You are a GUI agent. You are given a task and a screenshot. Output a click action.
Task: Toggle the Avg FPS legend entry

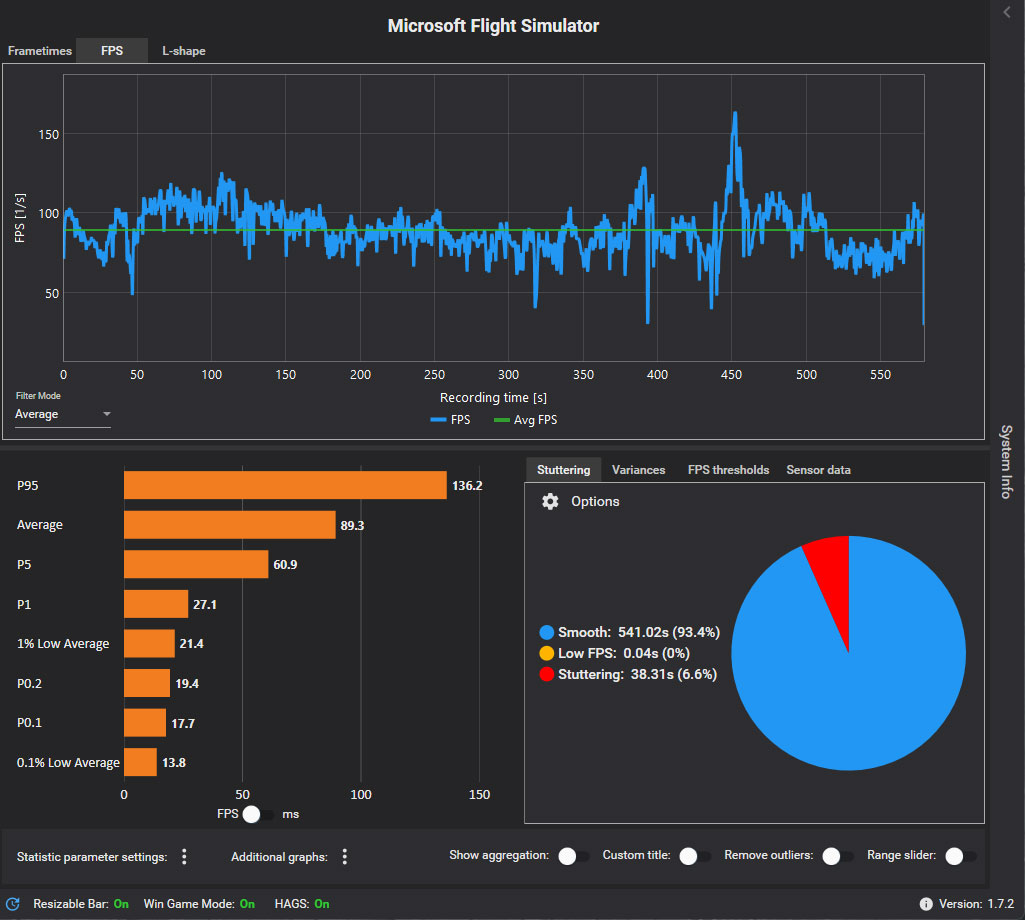click(526, 420)
